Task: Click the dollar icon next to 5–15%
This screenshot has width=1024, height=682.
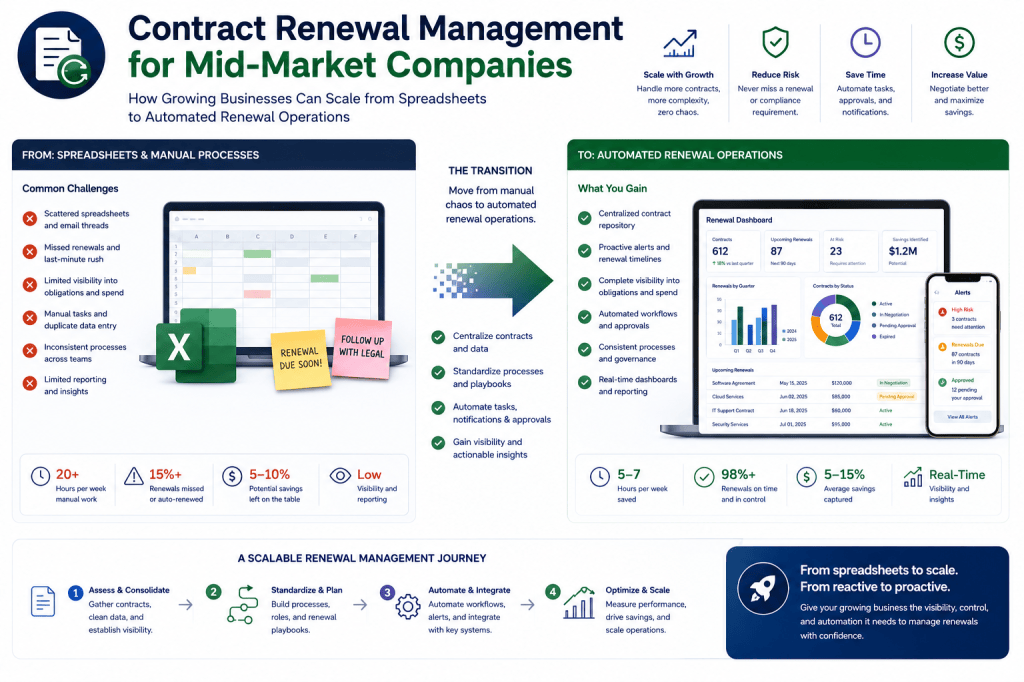Action: [x=807, y=477]
